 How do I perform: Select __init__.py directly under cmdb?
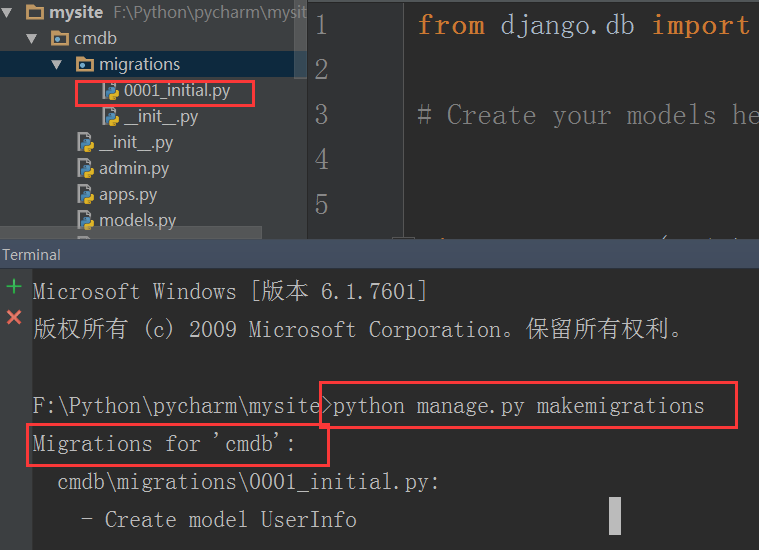[136, 143]
